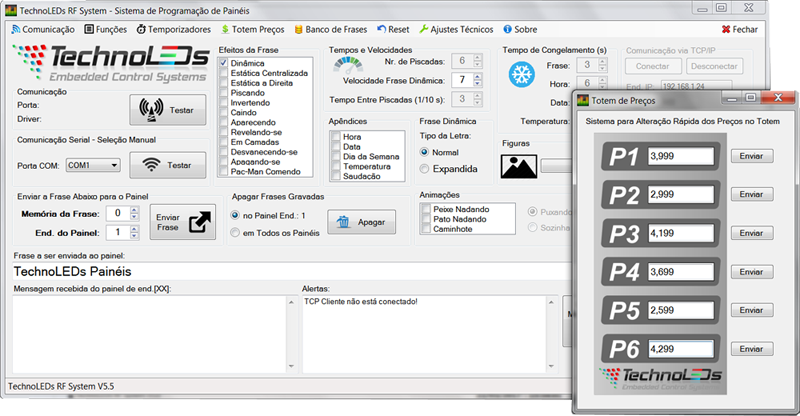Click 'TCP Cliente não está conectado!' alert text

point(361,302)
